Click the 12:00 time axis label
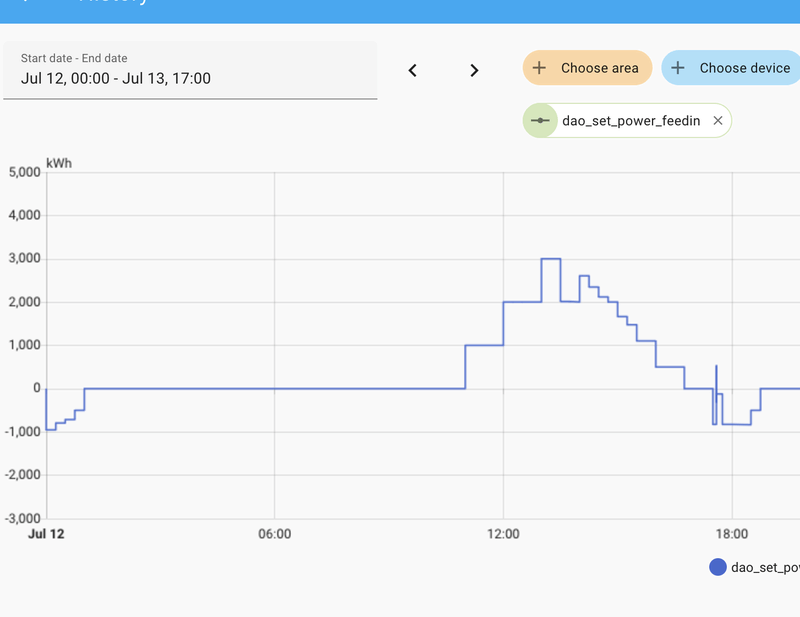This screenshot has height=617, width=800. 503,534
